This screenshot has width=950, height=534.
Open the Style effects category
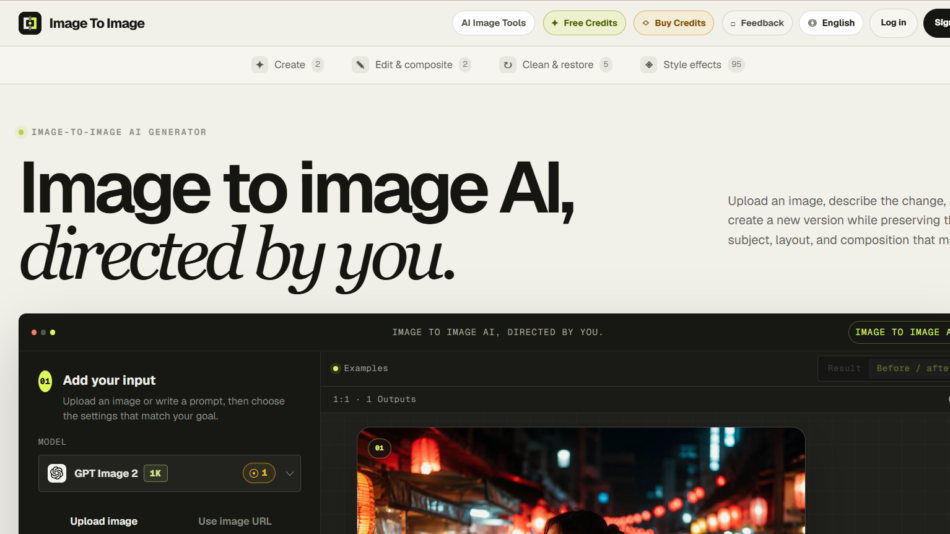[692, 65]
